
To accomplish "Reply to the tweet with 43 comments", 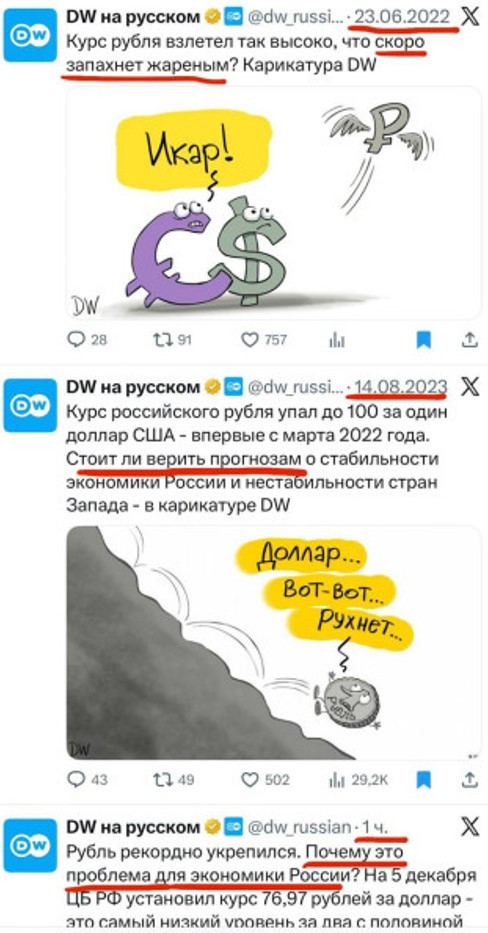I will [87, 779].
